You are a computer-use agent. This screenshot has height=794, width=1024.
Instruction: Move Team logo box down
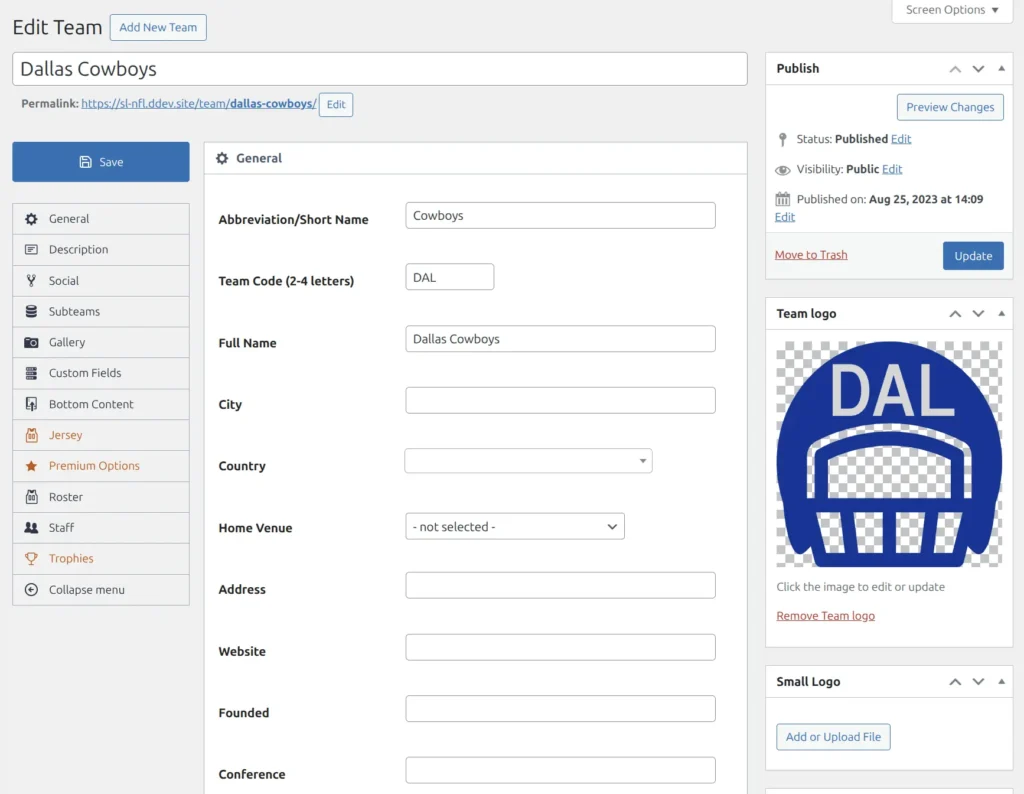point(978,313)
